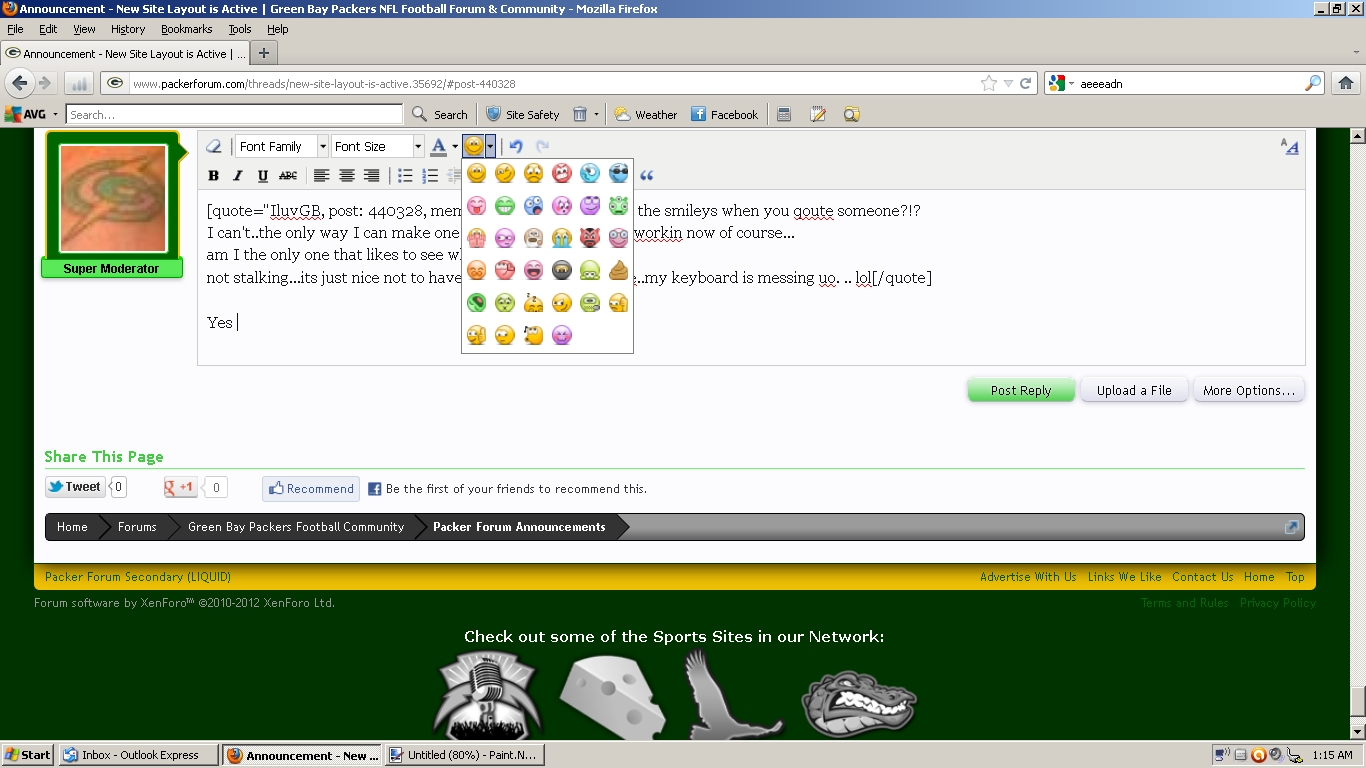The height and width of the screenshot is (768, 1366).
Task: Insert the brown poop smiley
Action: tap(618, 270)
